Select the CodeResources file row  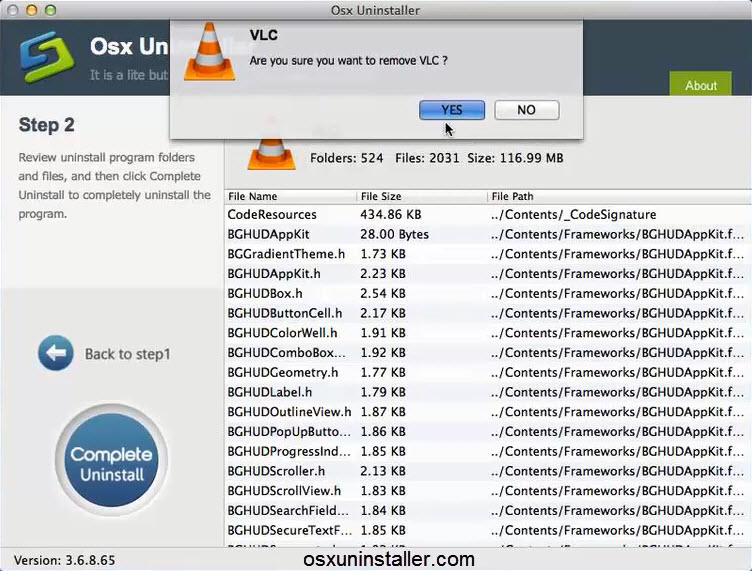click(488, 214)
